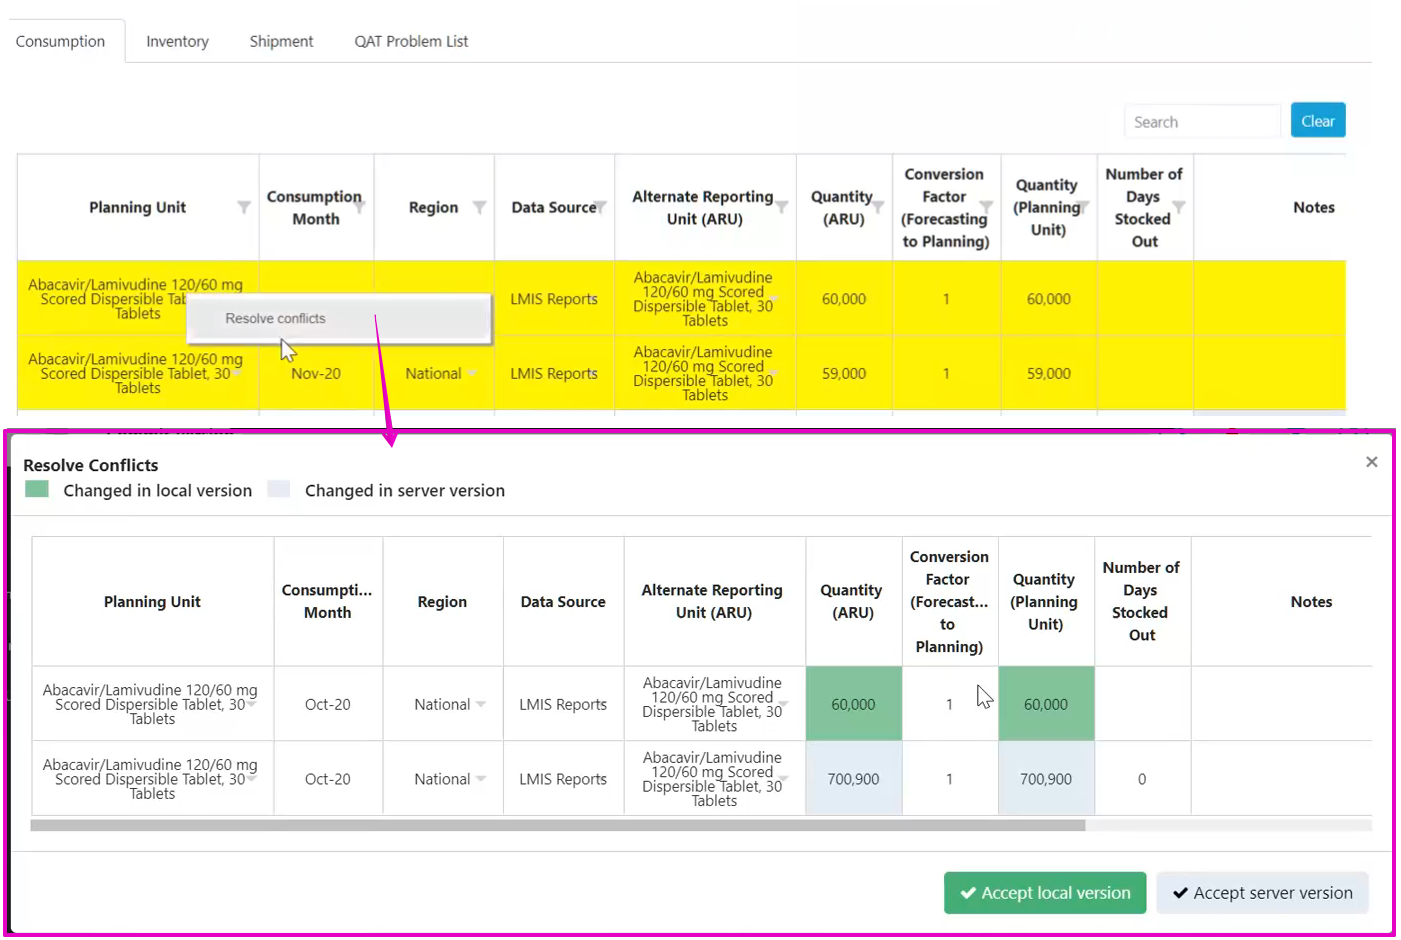Click Oct-20 in the local version row

pyautogui.click(x=328, y=704)
